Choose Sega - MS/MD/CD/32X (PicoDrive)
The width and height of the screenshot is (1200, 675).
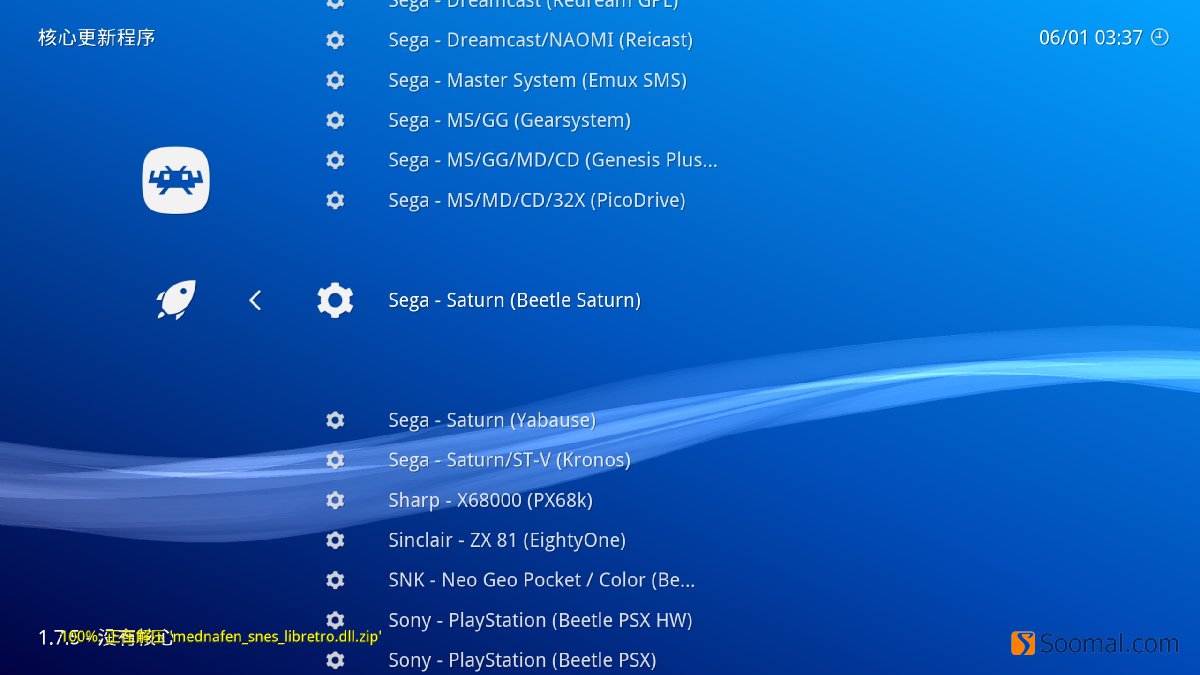pos(537,200)
